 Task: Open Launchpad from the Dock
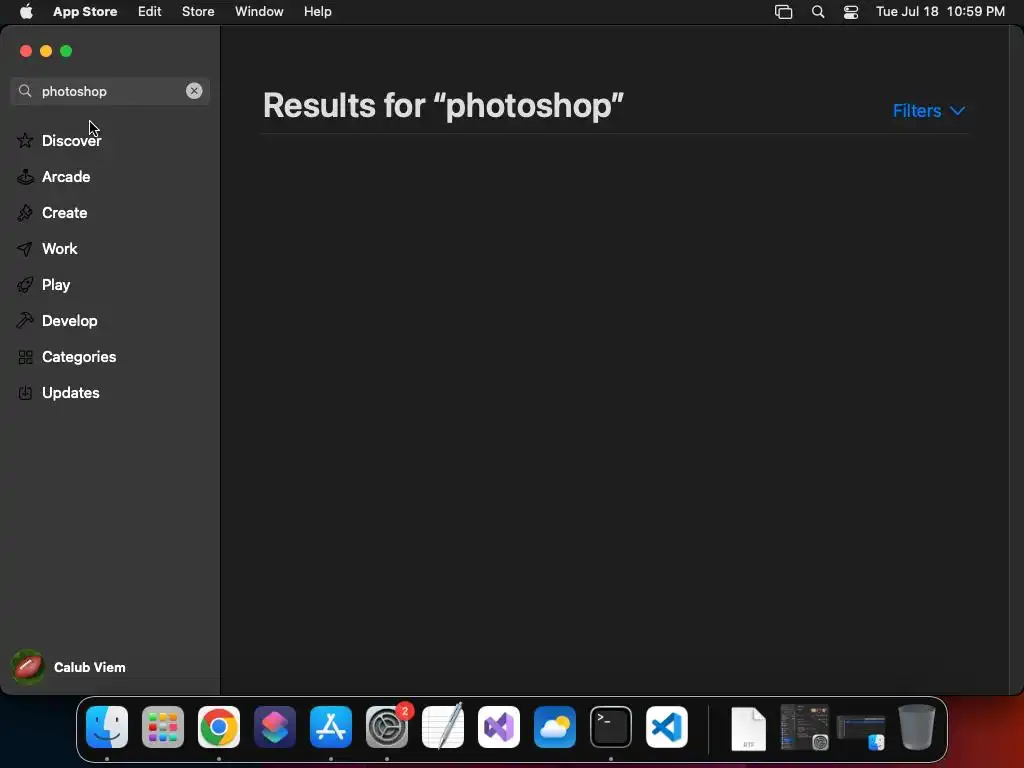tap(163, 727)
